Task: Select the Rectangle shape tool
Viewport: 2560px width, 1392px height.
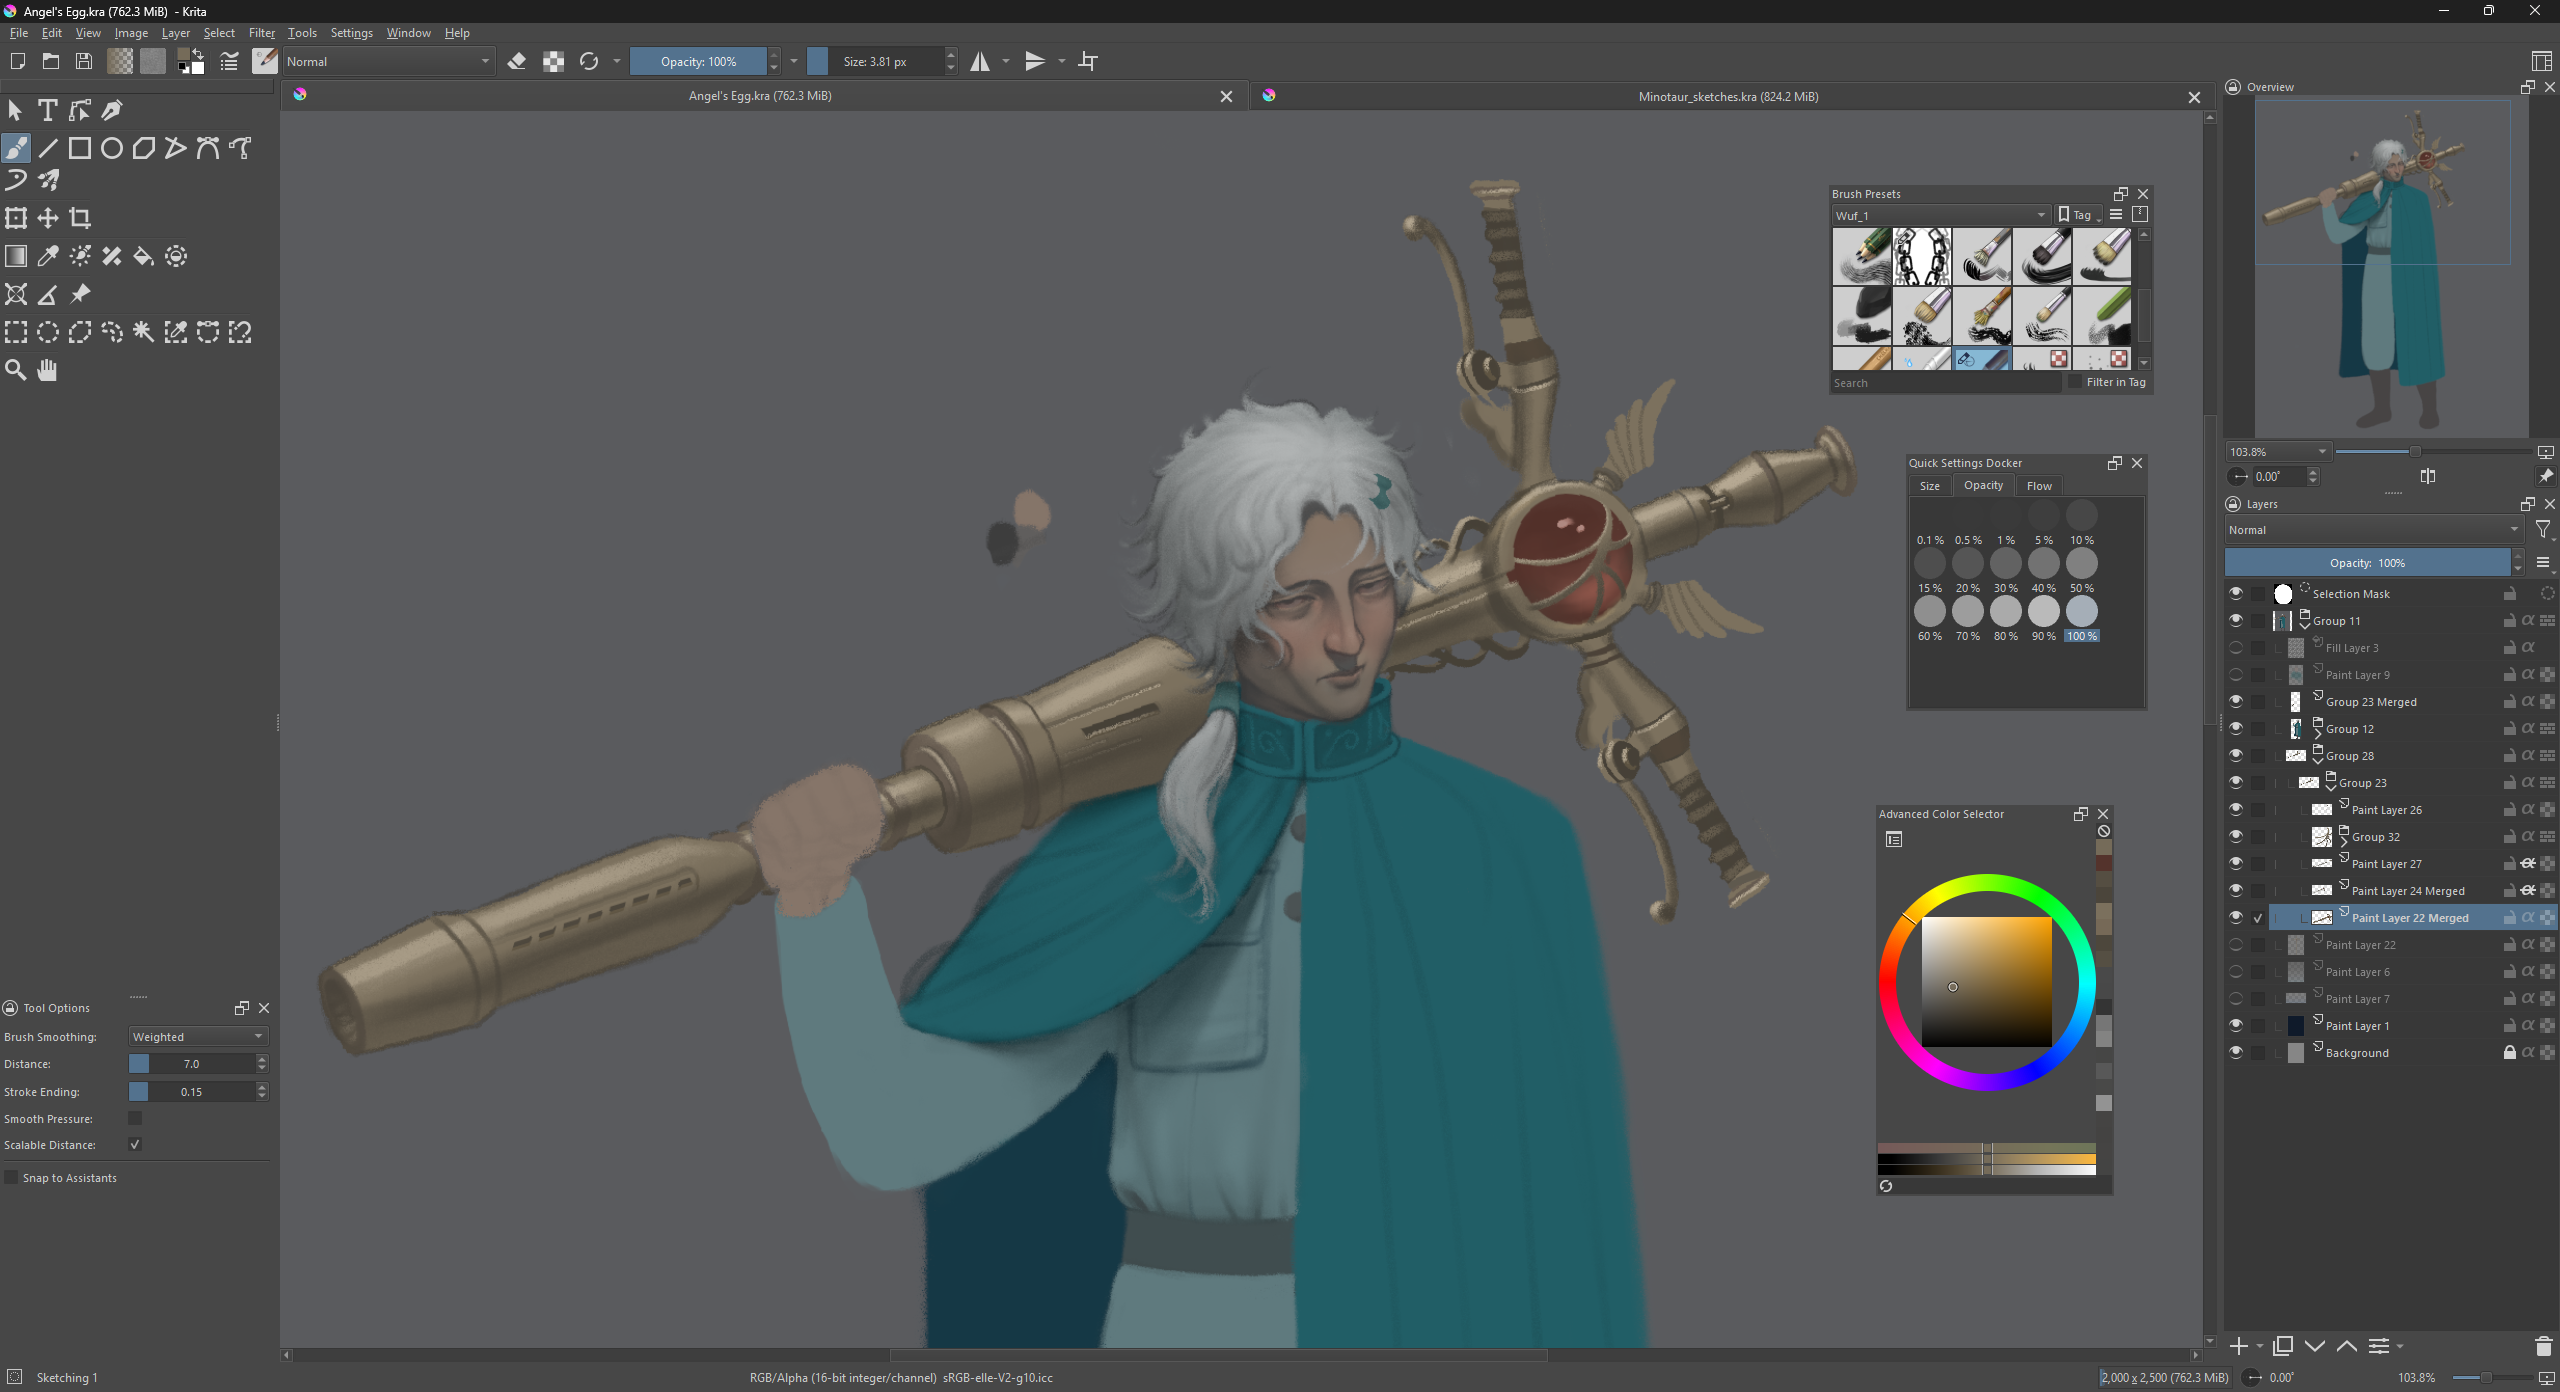Action: (x=80, y=148)
